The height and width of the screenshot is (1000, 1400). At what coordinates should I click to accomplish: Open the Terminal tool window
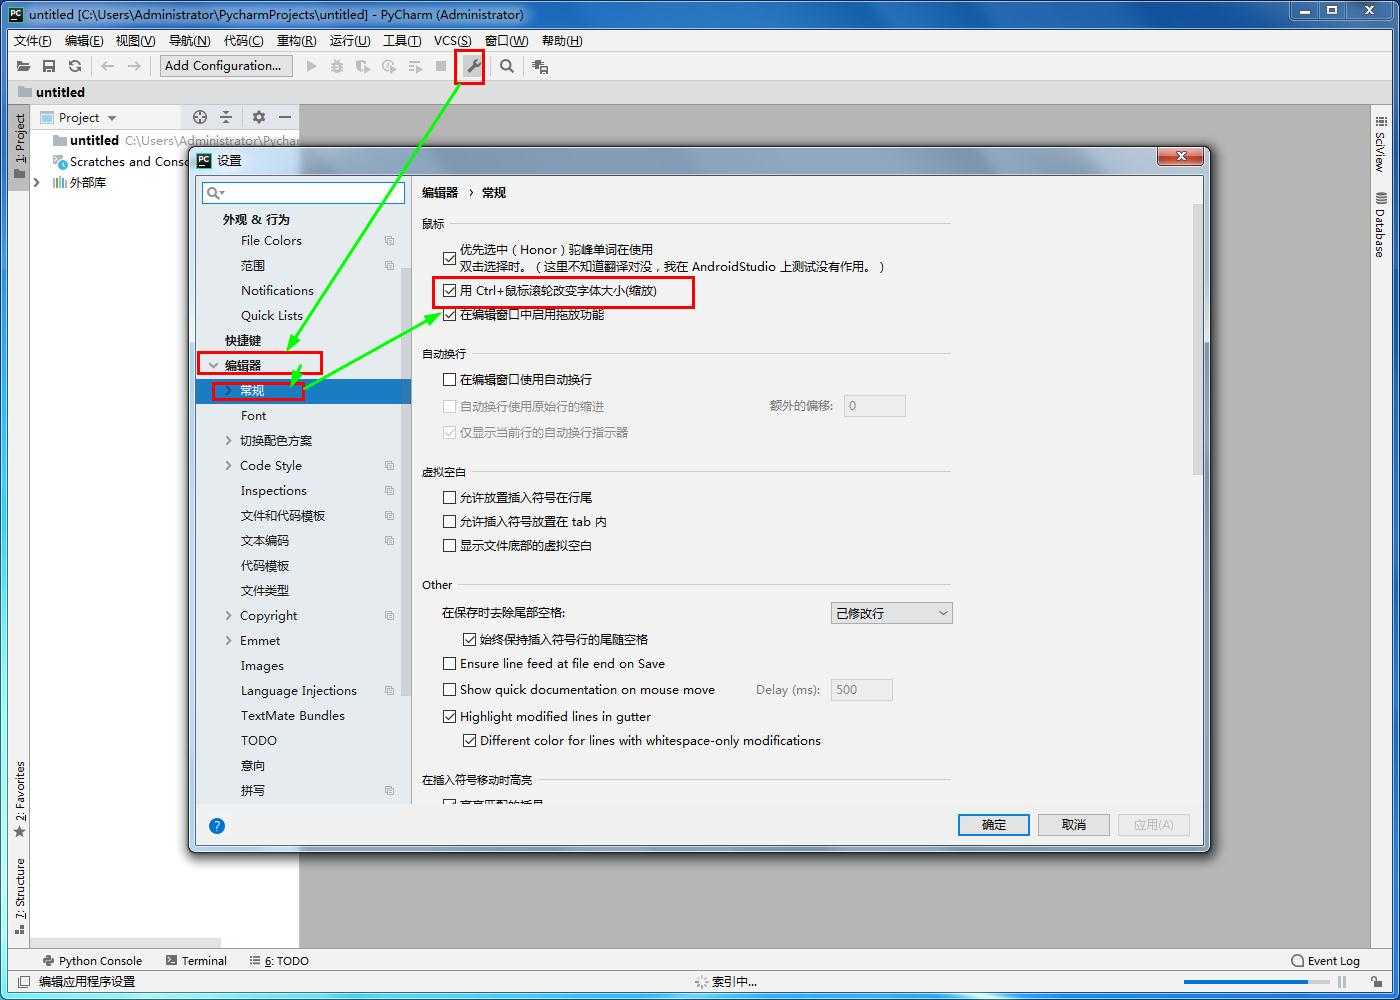pos(196,961)
